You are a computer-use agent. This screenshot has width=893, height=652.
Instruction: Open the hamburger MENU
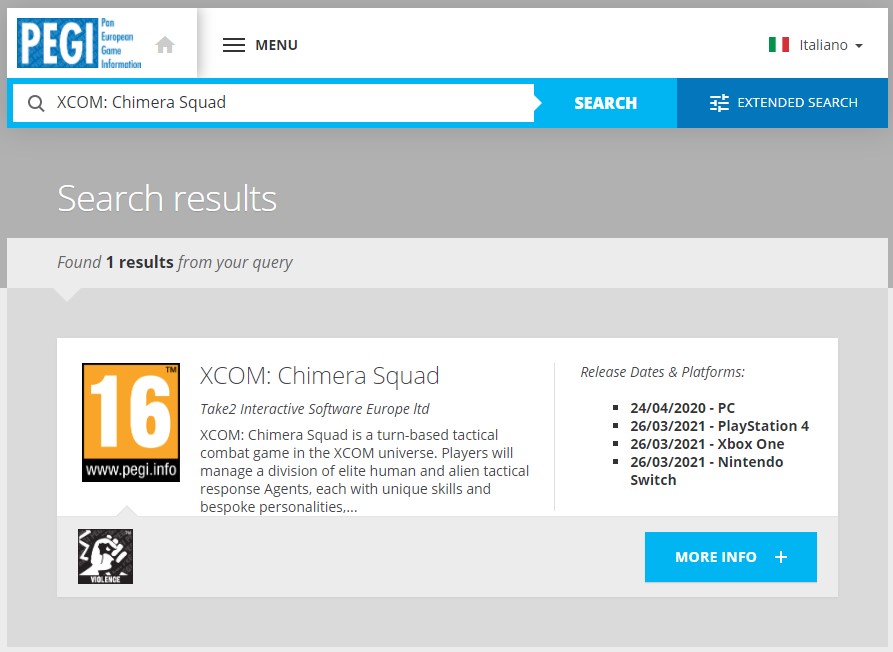pyautogui.click(x=260, y=45)
